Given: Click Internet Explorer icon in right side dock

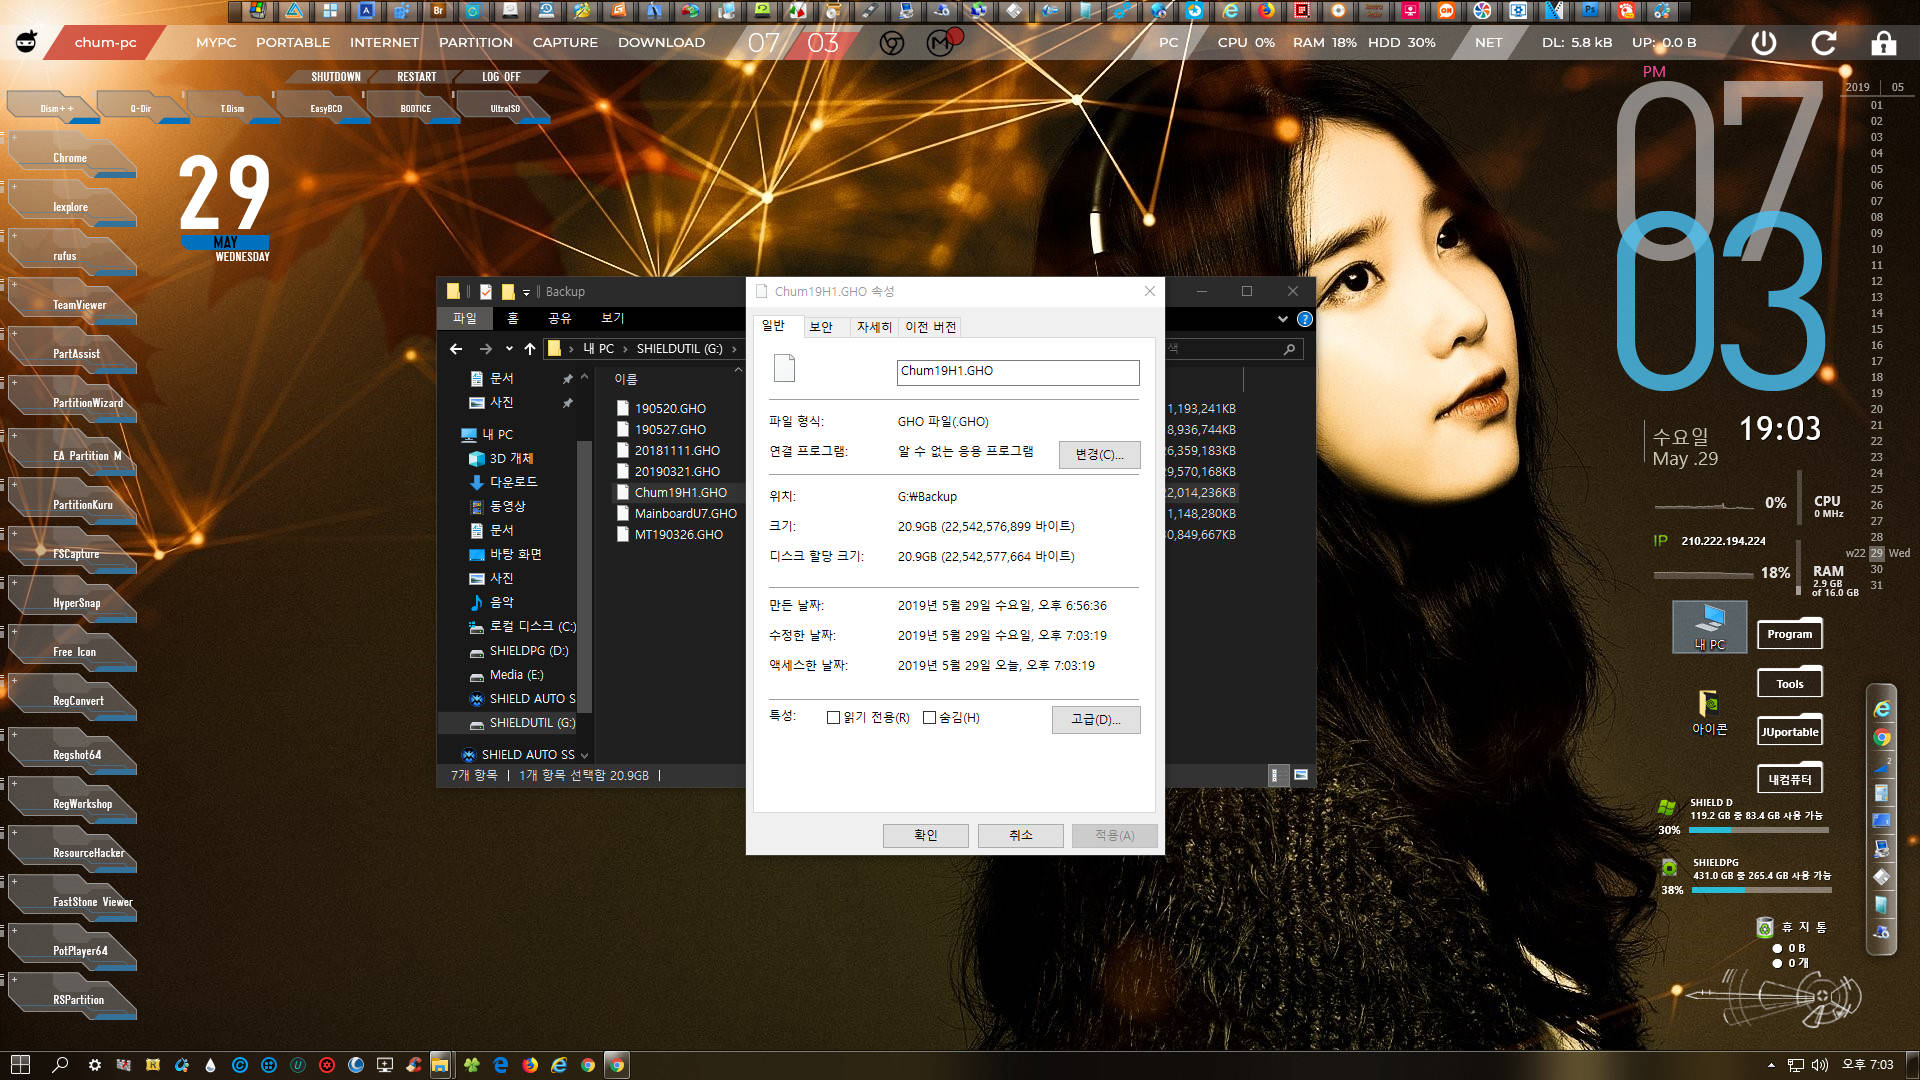Looking at the screenshot, I should click(x=1881, y=709).
